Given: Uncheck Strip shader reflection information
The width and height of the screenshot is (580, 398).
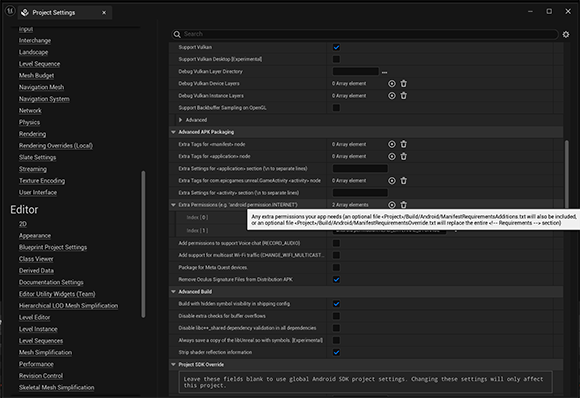Looking at the screenshot, I should click(x=336, y=353).
